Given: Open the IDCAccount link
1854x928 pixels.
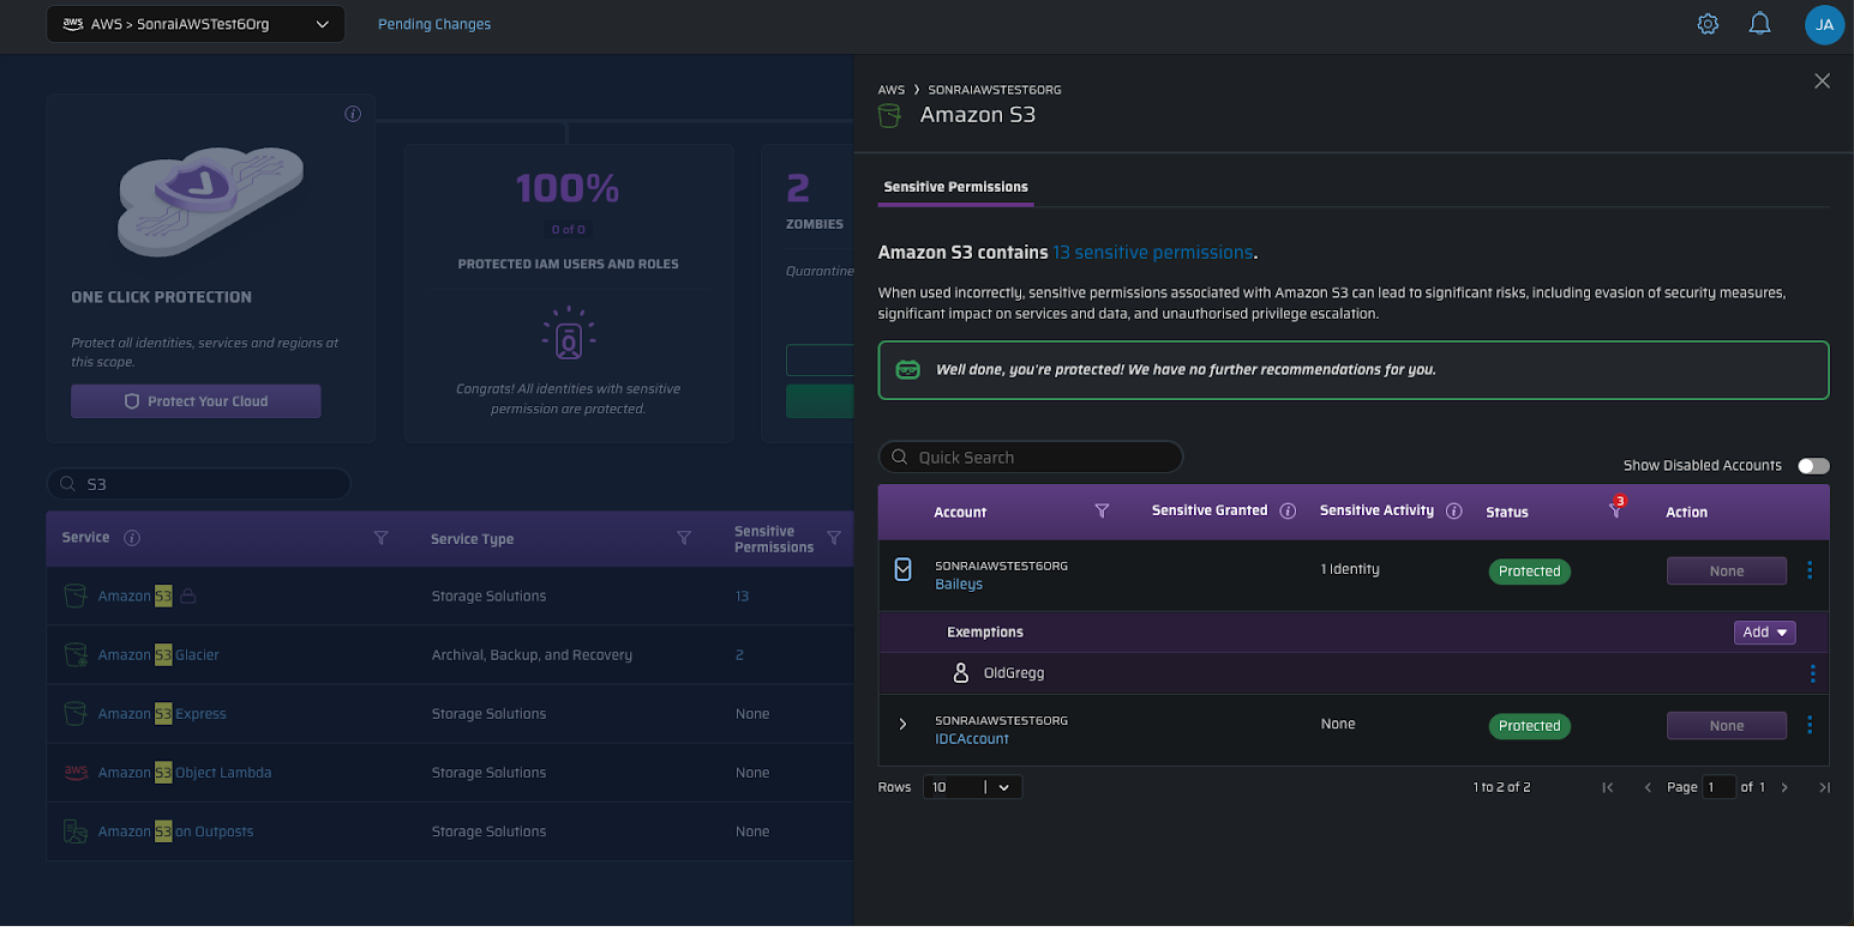Looking at the screenshot, I should (971, 739).
